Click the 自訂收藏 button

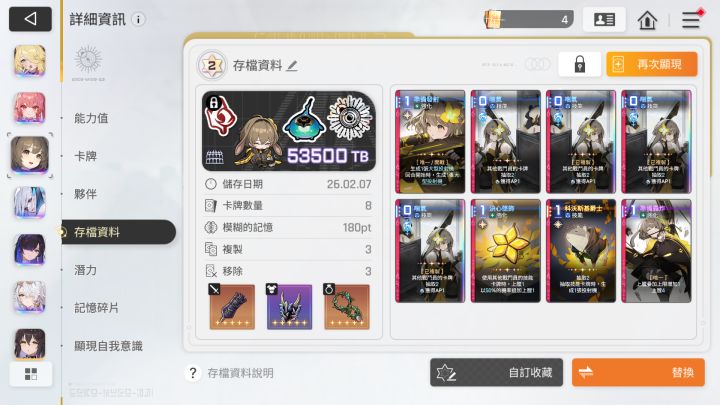496,372
